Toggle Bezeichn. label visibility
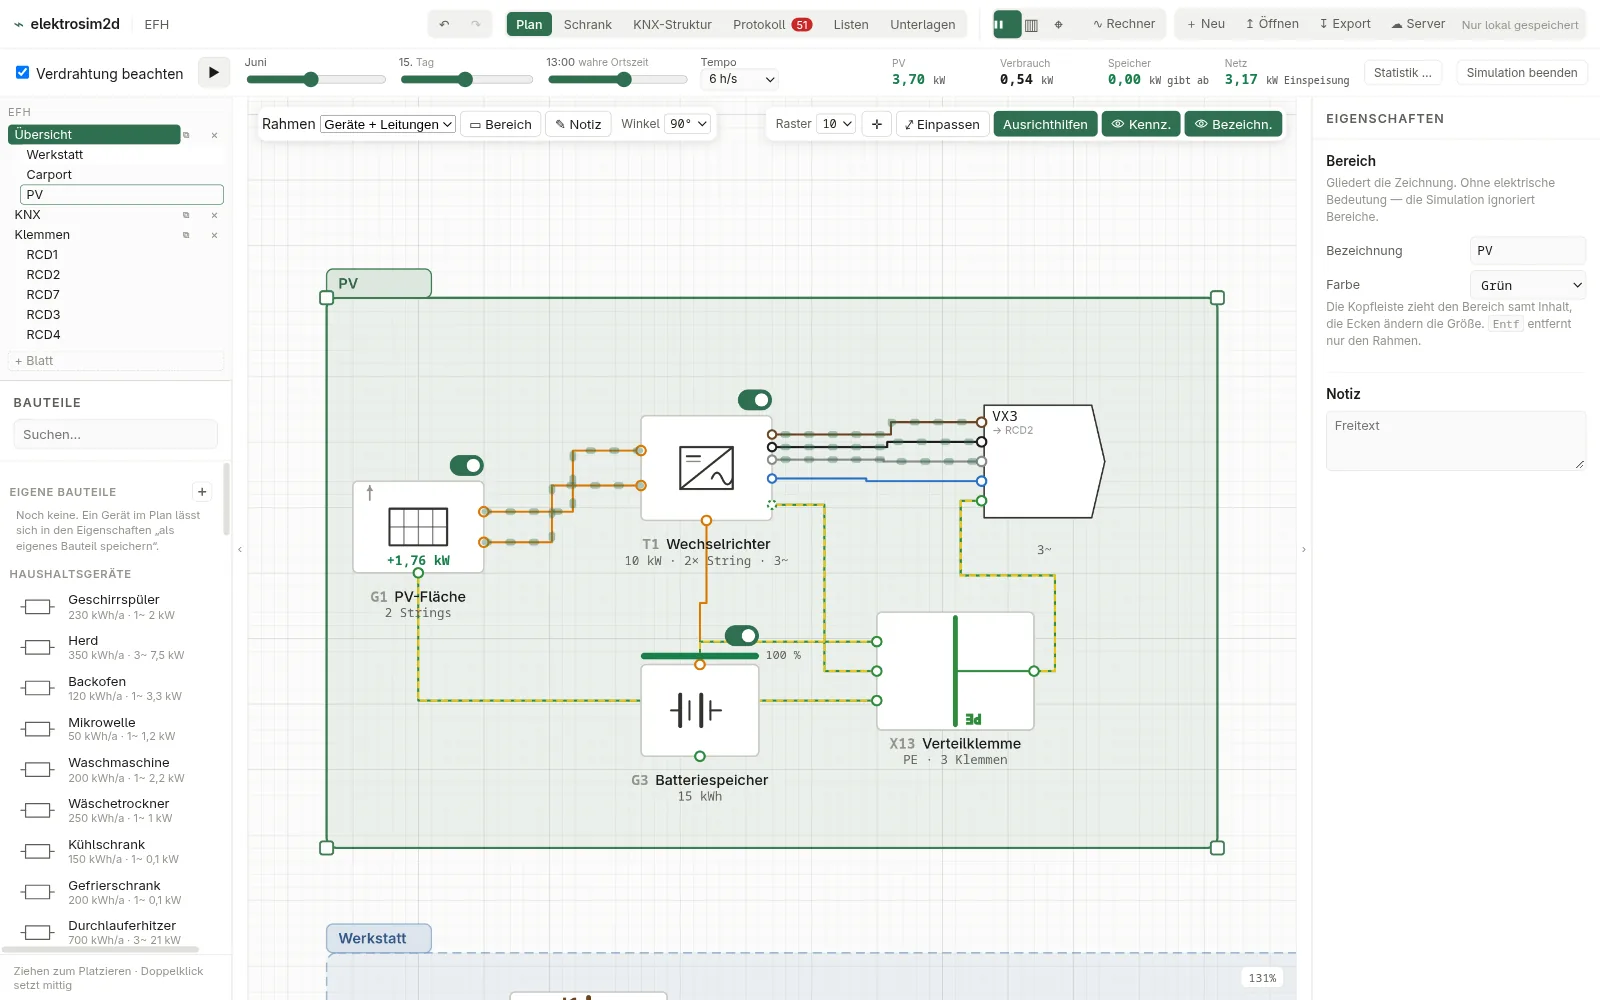 click(1233, 124)
